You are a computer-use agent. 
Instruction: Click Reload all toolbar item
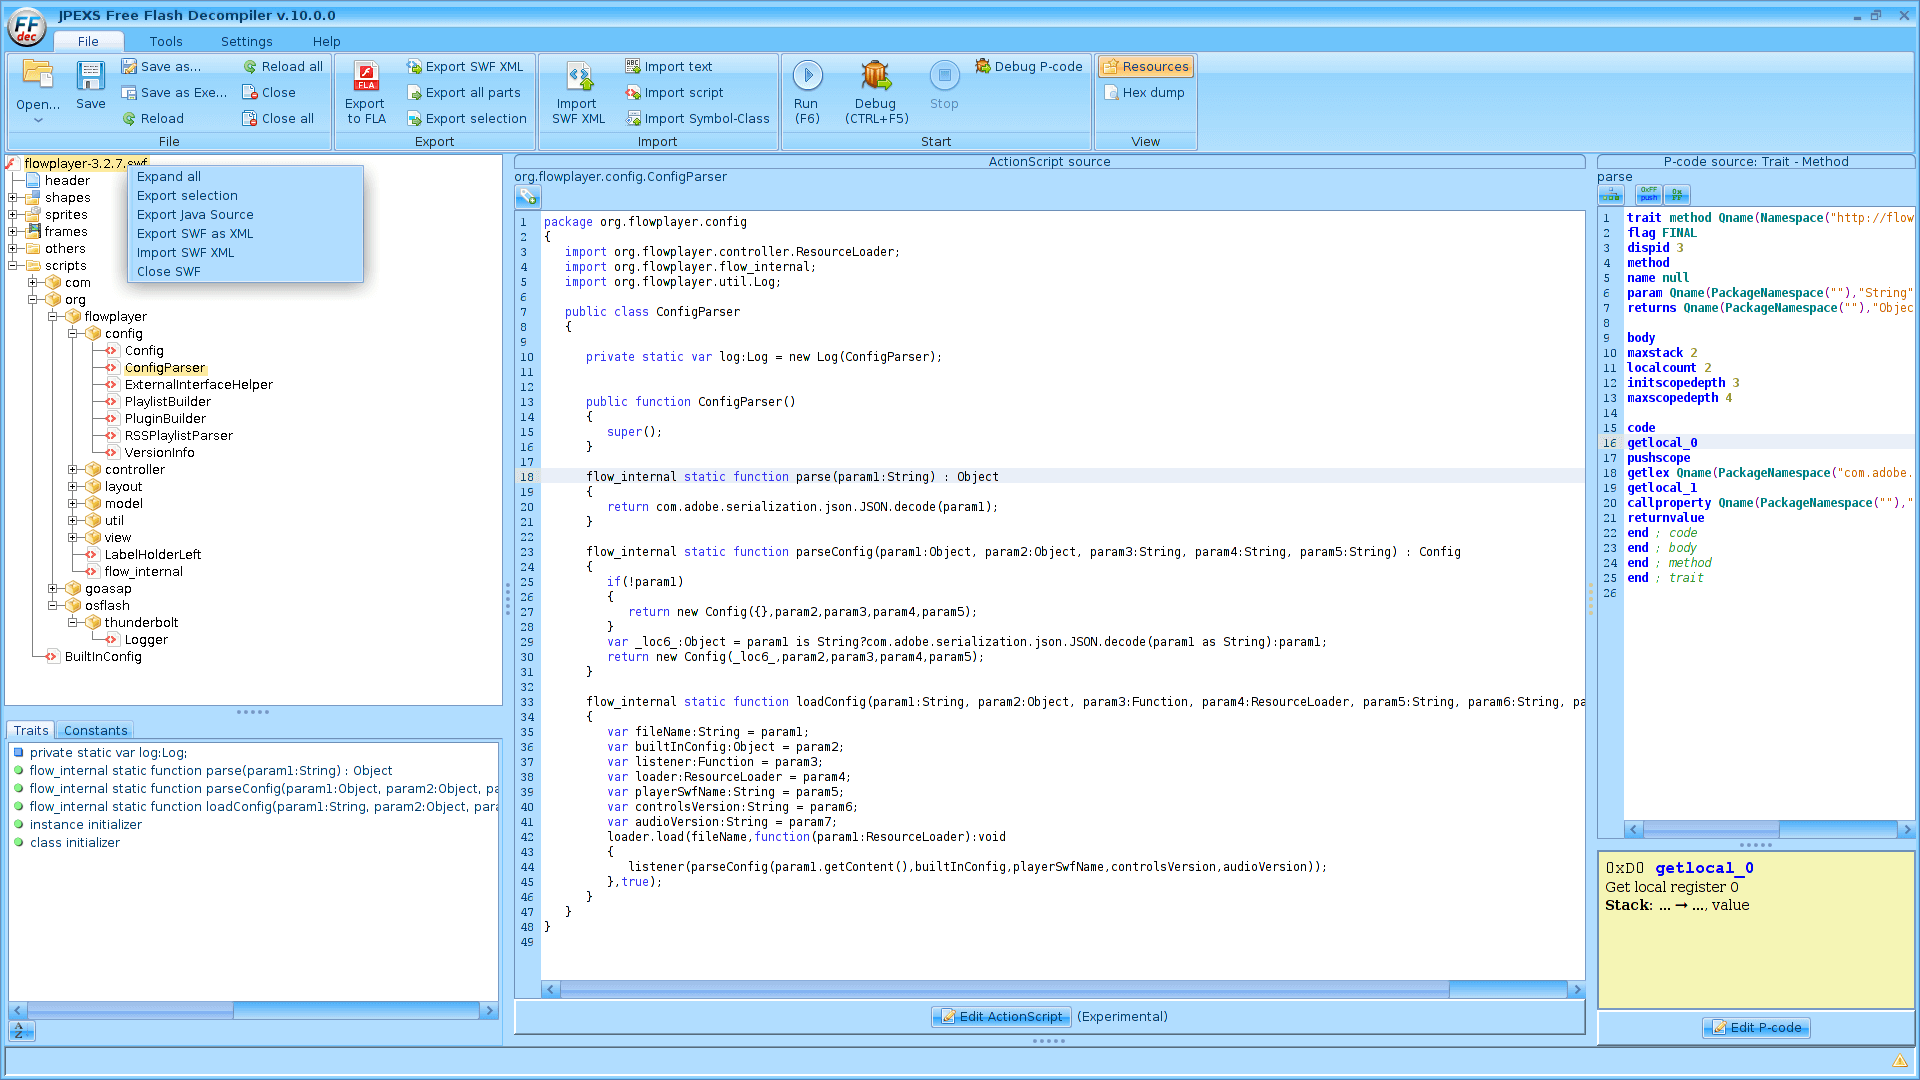pos(283,66)
